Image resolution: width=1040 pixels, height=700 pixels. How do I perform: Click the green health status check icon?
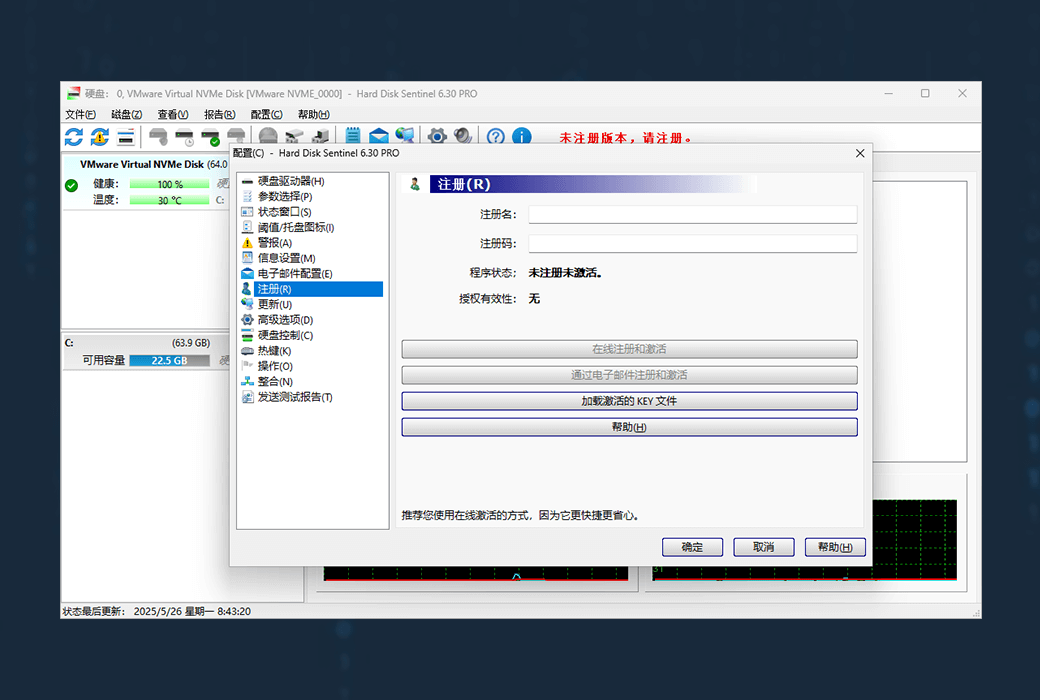pos(72,185)
